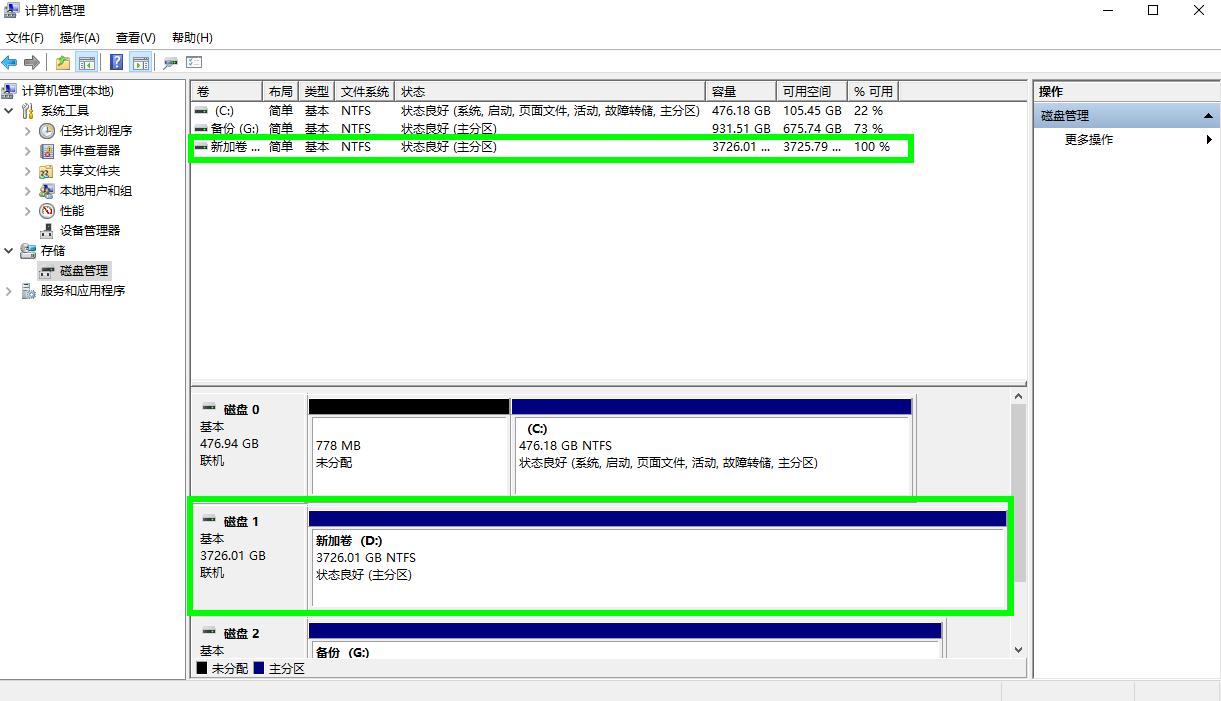Expand the 性能 chevron

[28, 211]
